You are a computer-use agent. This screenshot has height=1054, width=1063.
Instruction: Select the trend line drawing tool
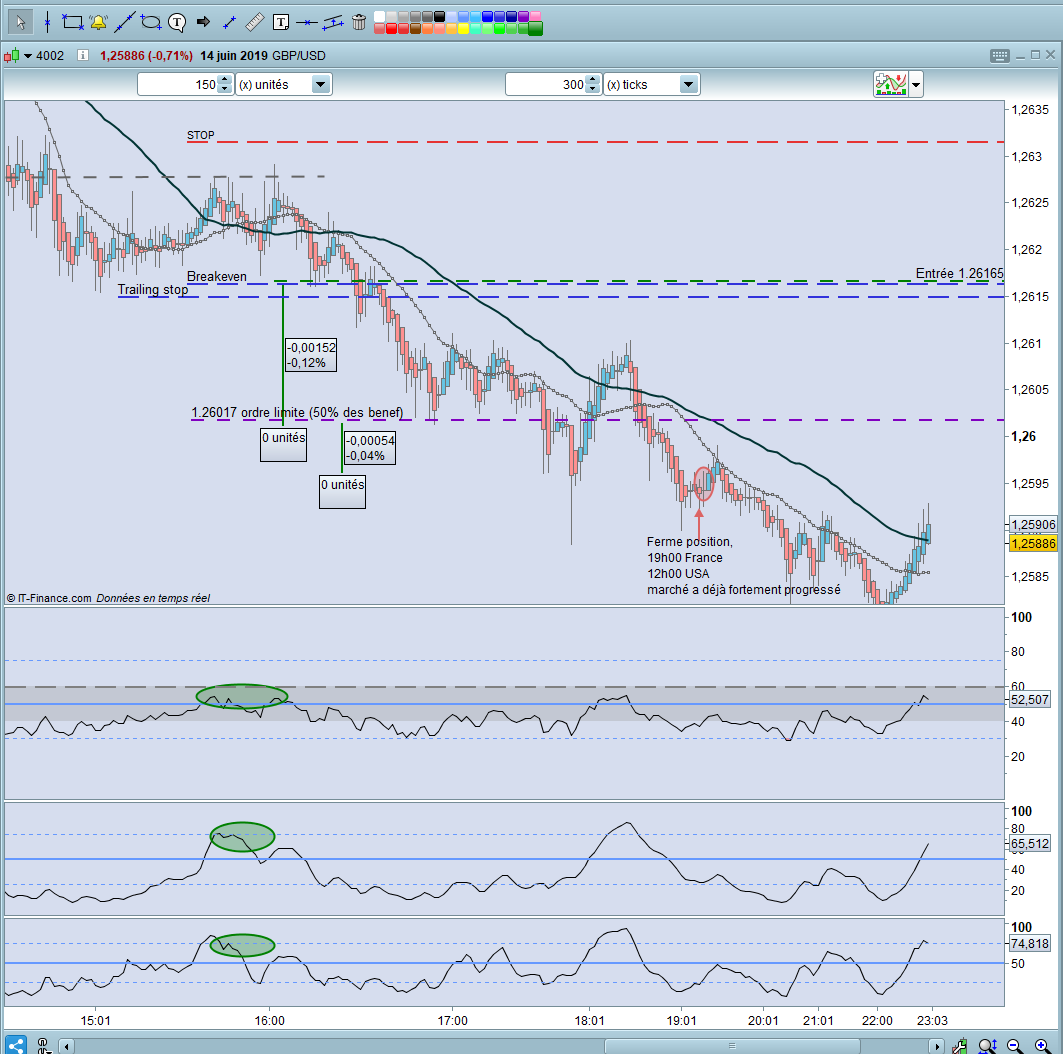(x=124, y=22)
